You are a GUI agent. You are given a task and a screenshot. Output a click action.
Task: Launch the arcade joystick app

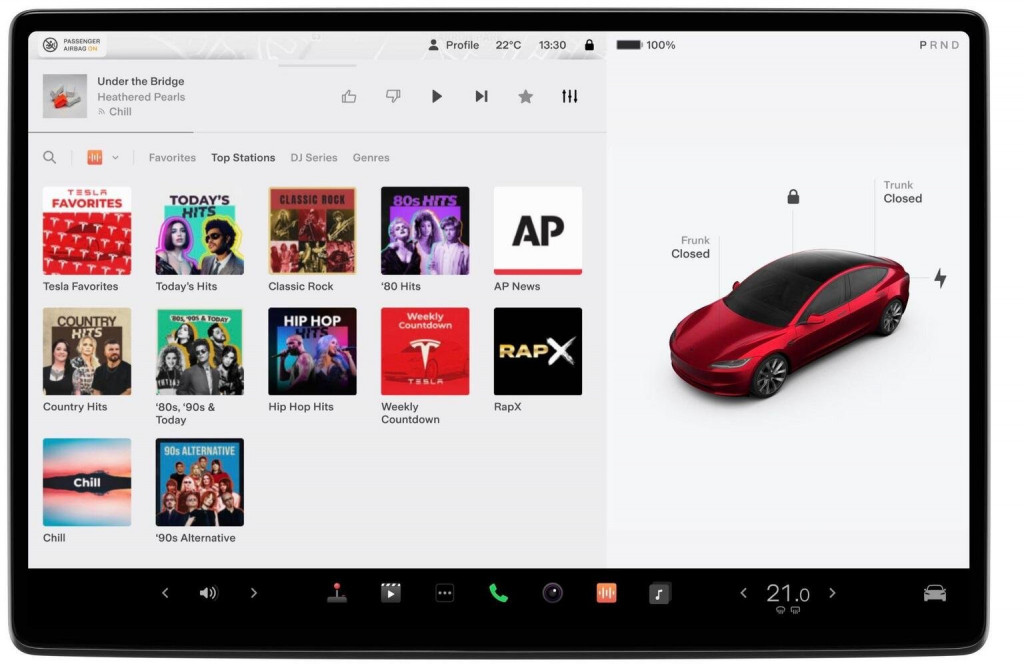coord(337,593)
